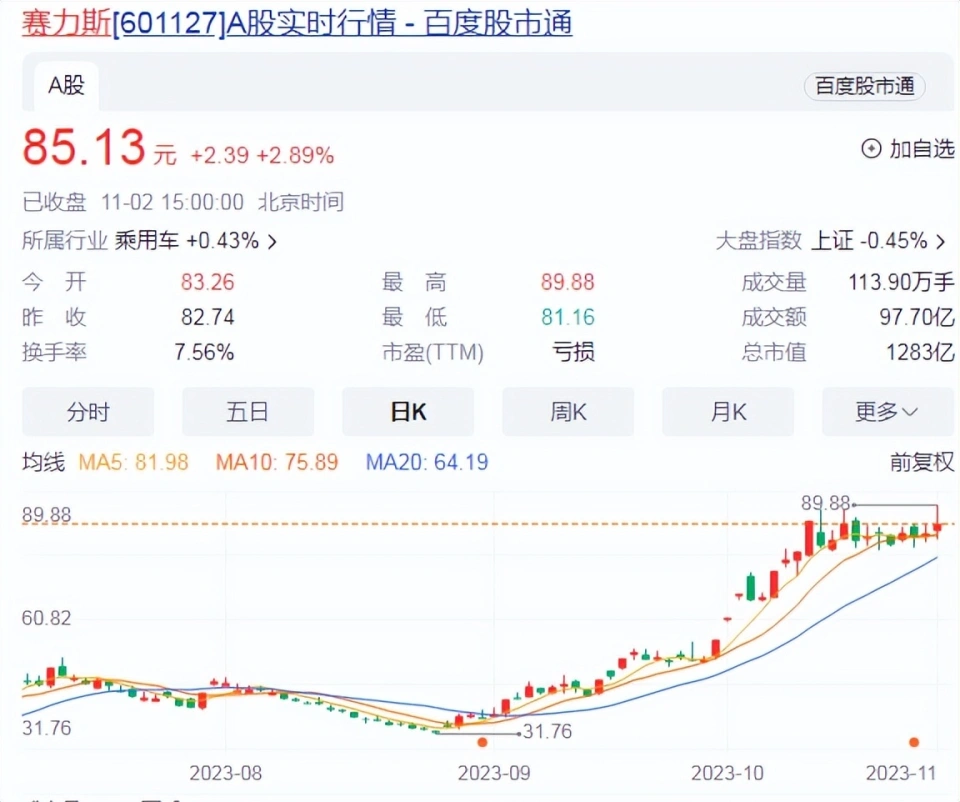The width and height of the screenshot is (960, 802).
Task: Click the 2023-11 date axis label
Action: click(901, 773)
